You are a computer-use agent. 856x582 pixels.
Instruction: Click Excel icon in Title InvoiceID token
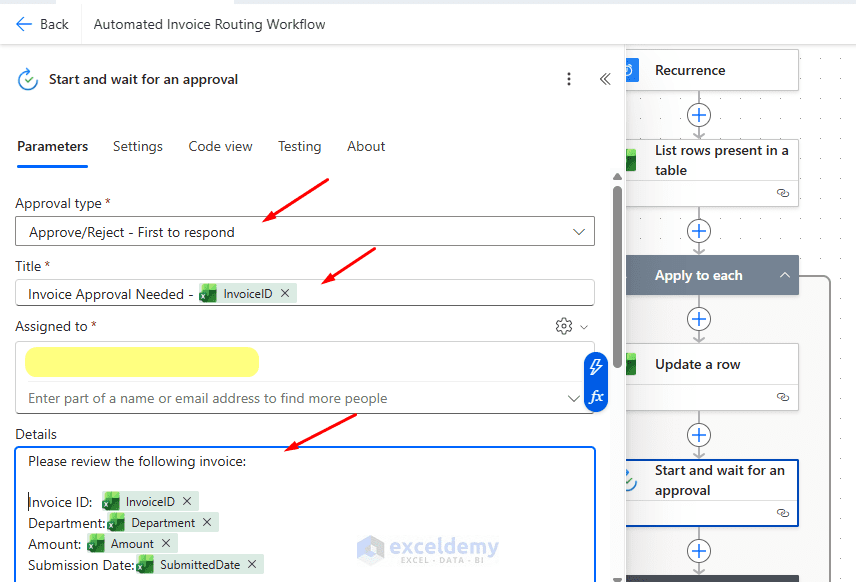(x=208, y=293)
